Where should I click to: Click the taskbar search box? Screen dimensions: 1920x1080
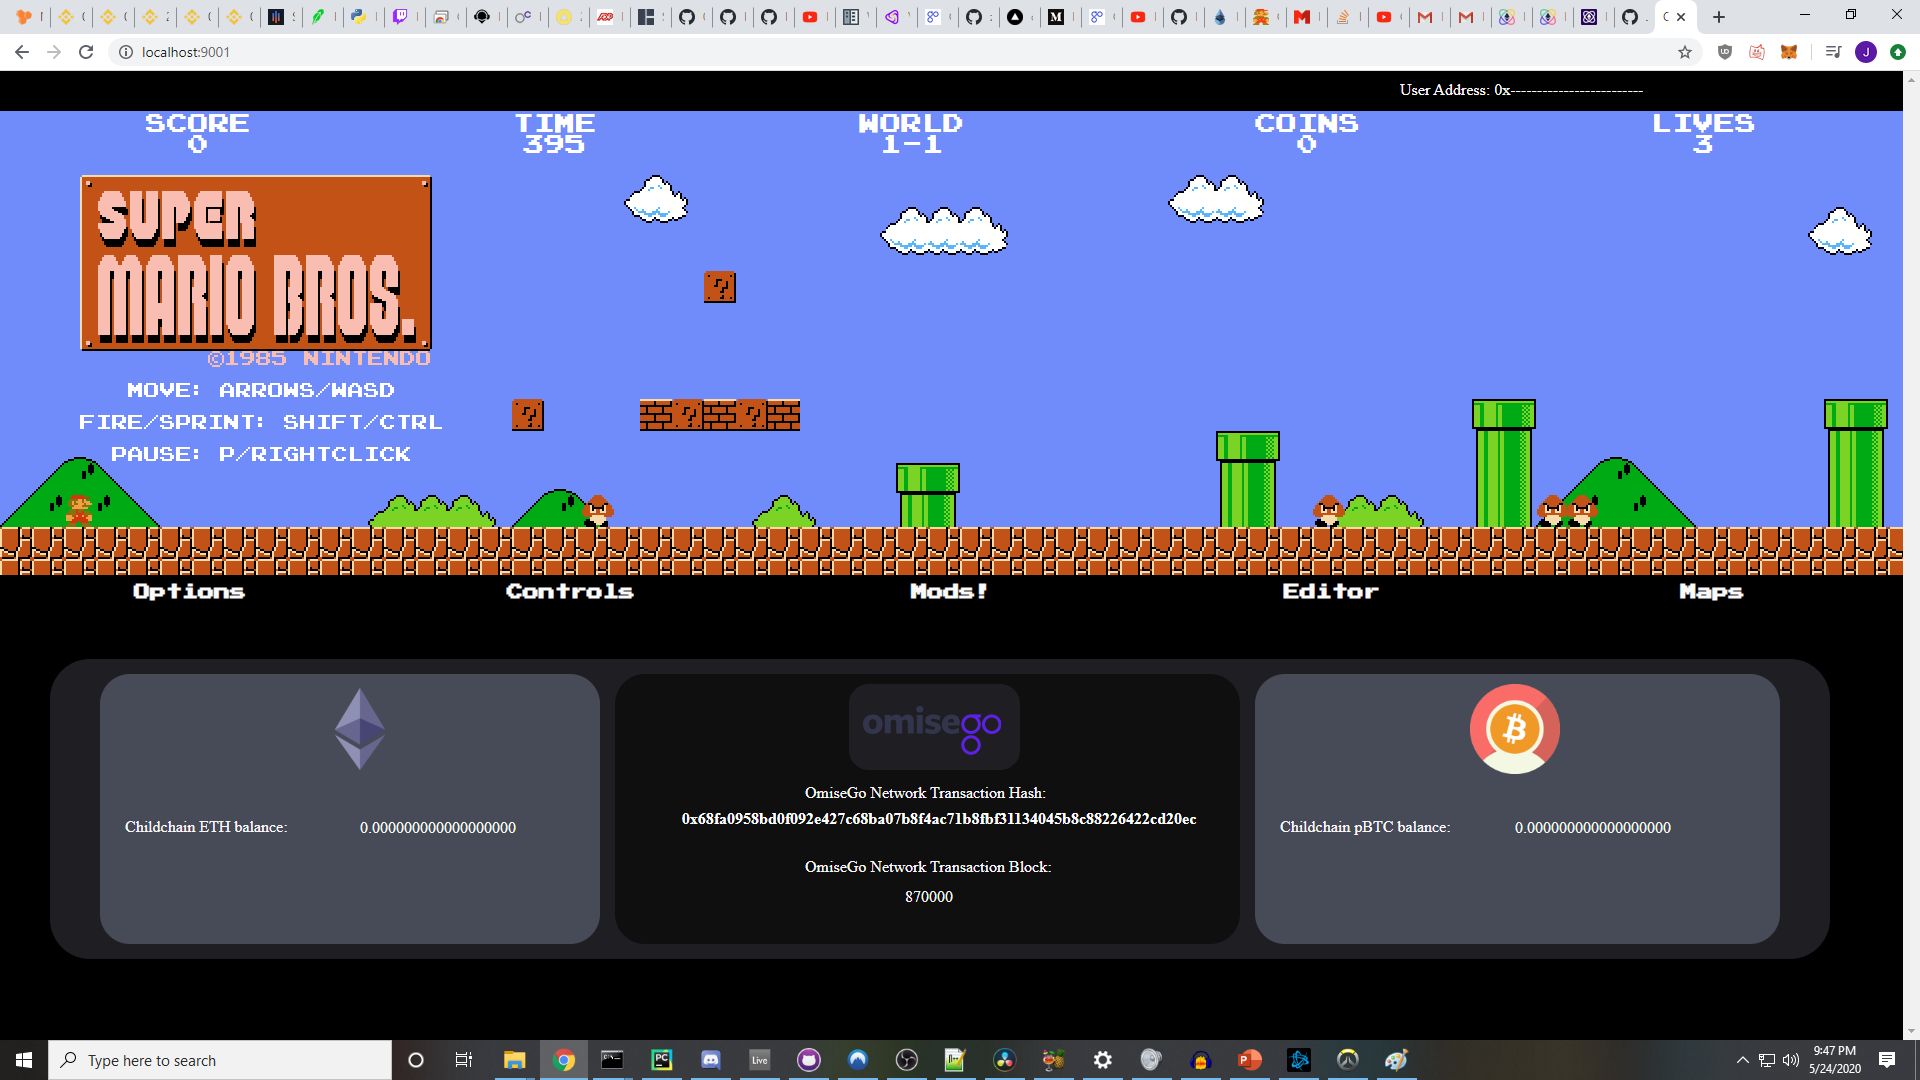[x=220, y=1060]
